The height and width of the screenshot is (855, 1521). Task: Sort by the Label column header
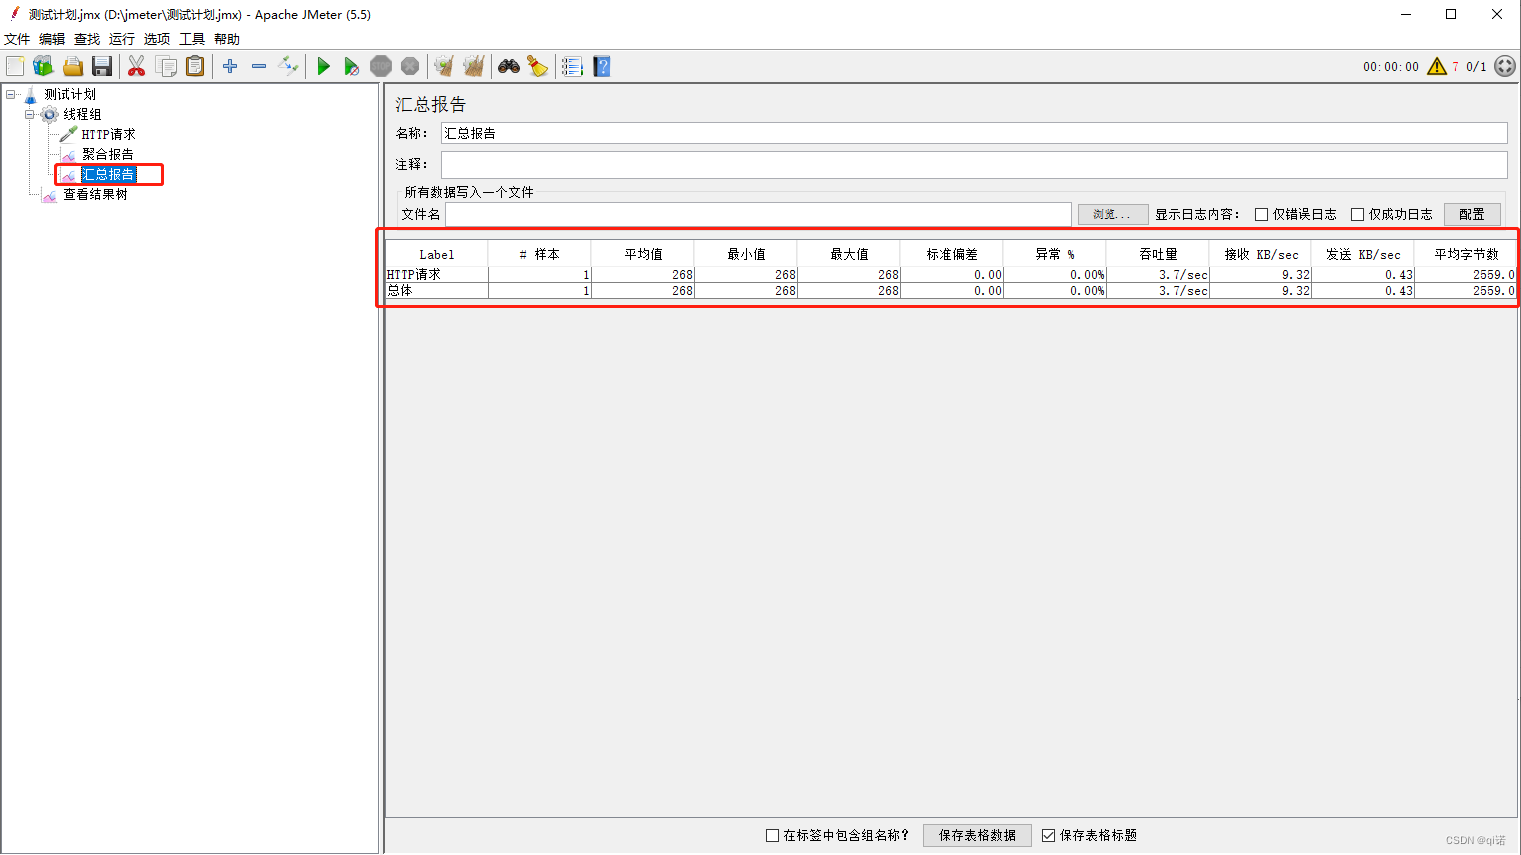437,254
